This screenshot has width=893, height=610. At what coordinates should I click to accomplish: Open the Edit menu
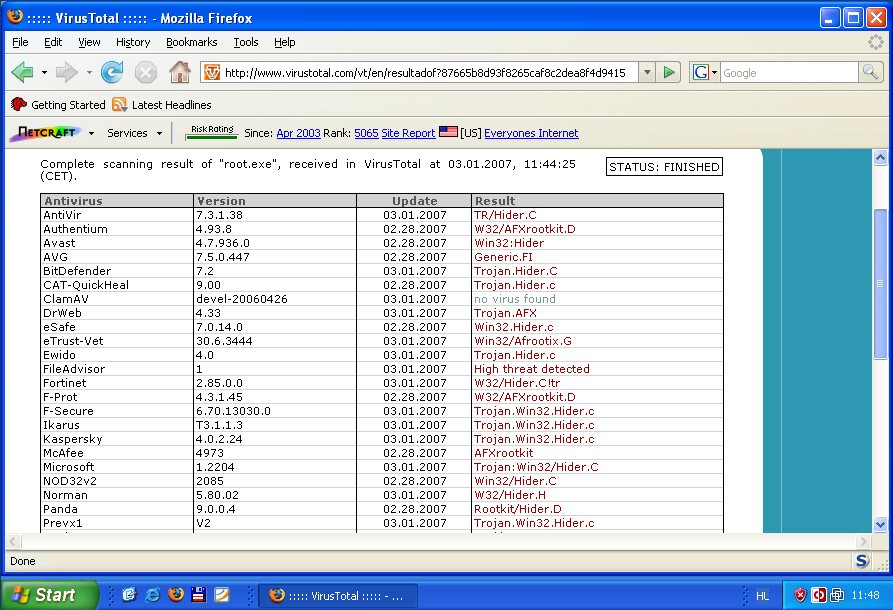click(53, 42)
